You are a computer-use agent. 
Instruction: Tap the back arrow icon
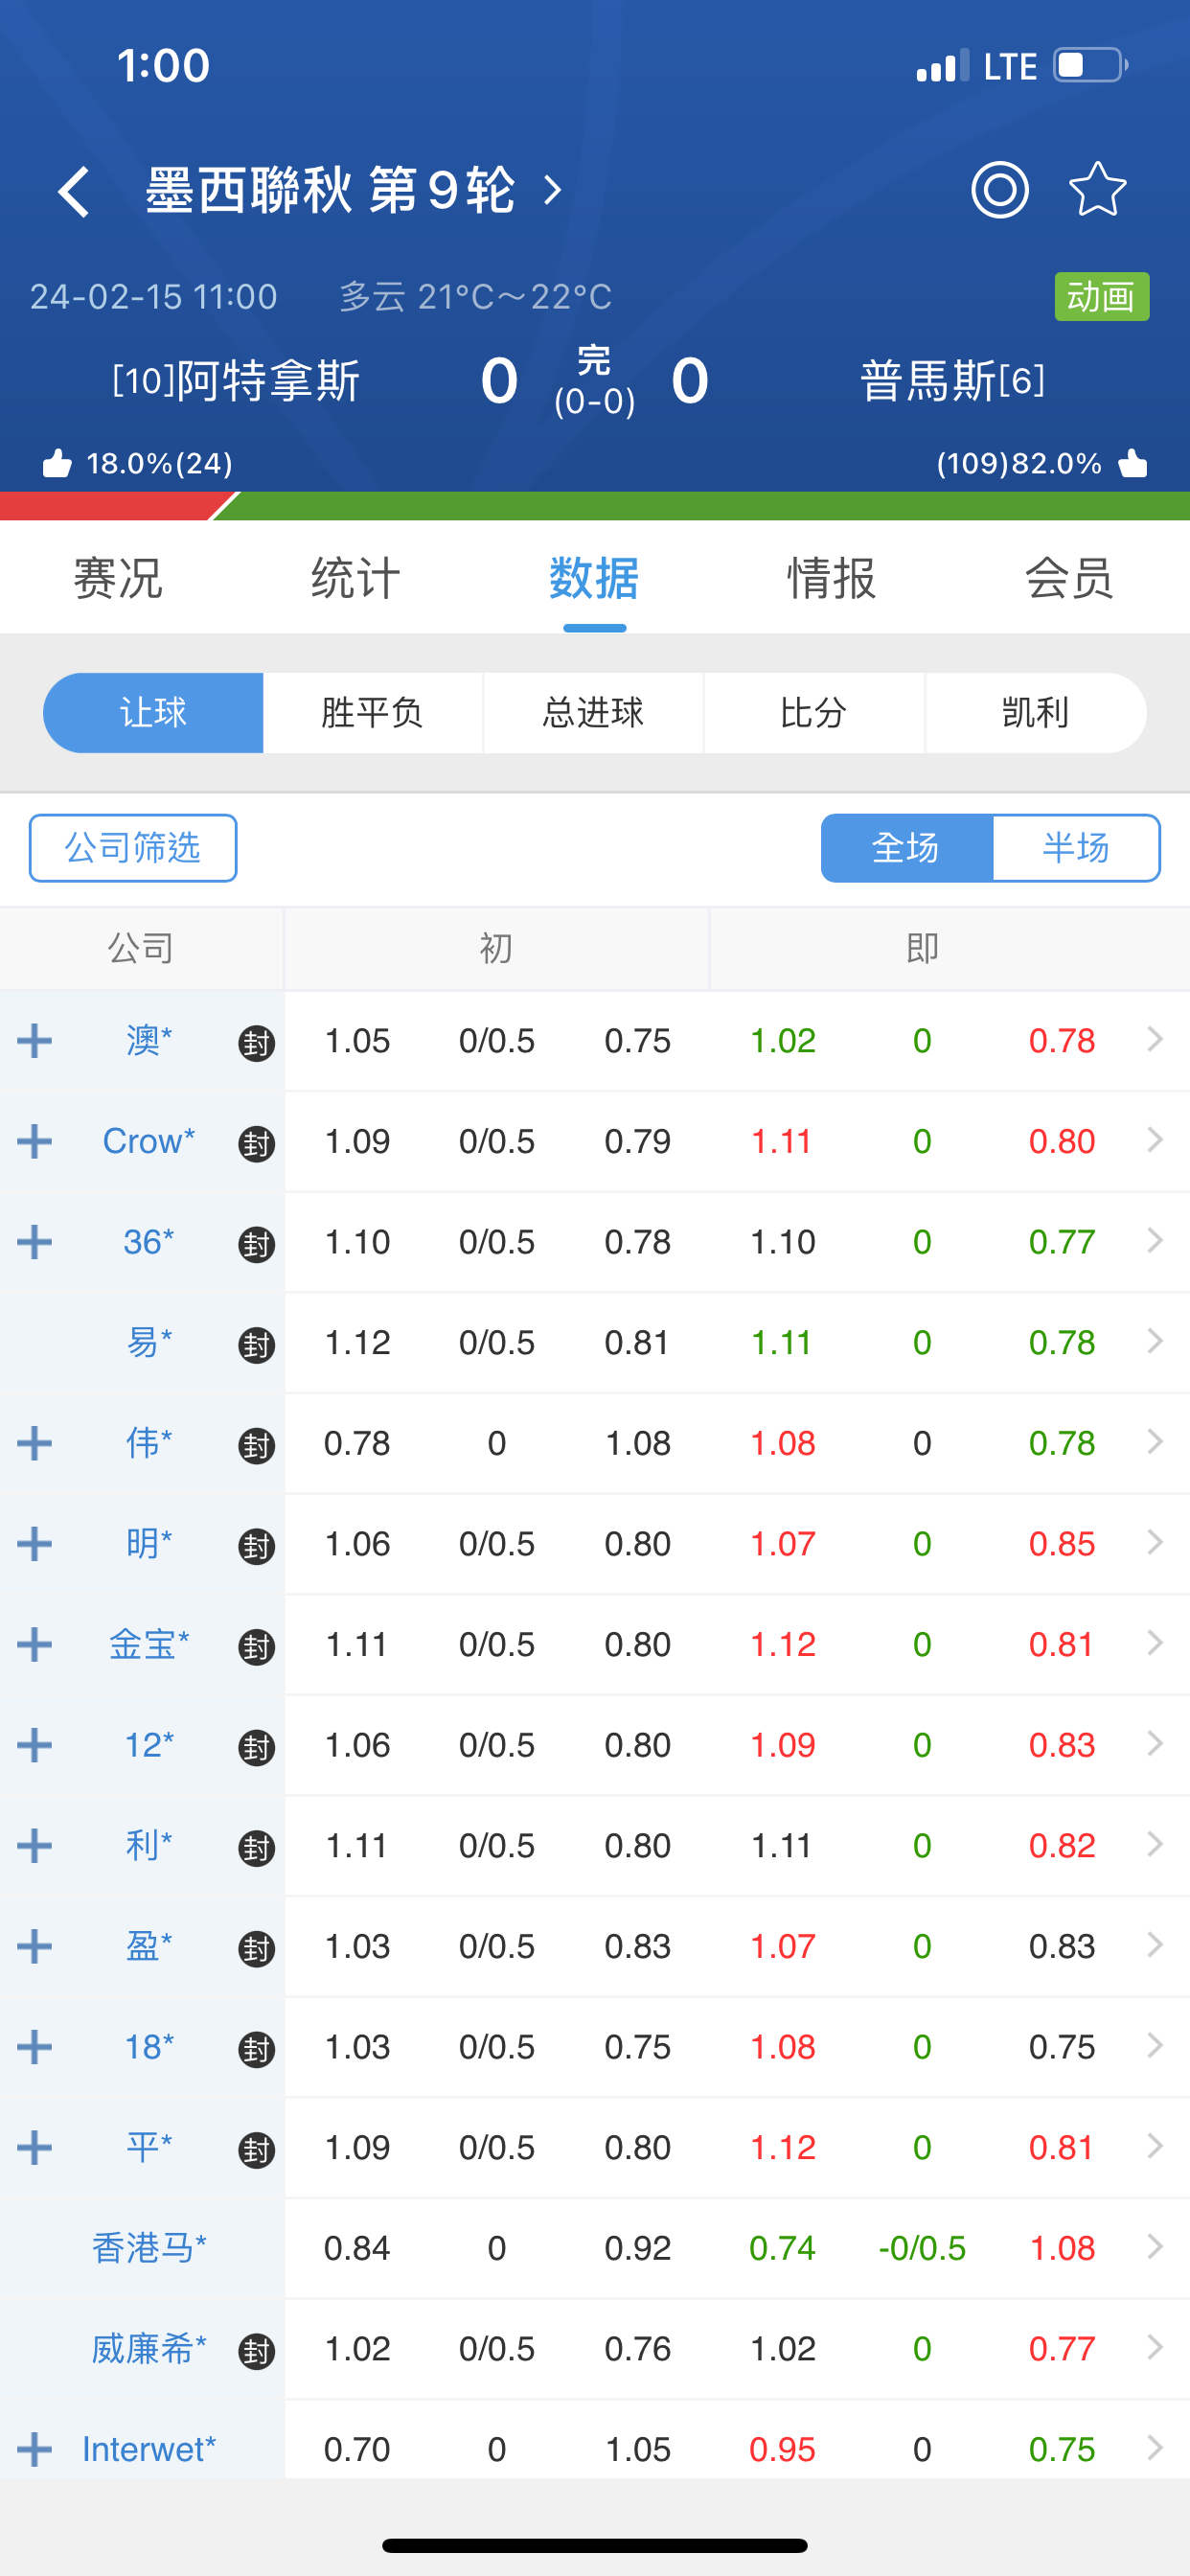click(74, 190)
